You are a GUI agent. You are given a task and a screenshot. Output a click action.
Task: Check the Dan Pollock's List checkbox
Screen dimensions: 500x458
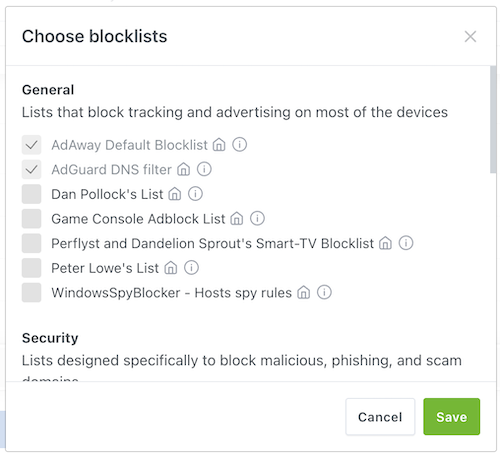[x=31, y=194]
